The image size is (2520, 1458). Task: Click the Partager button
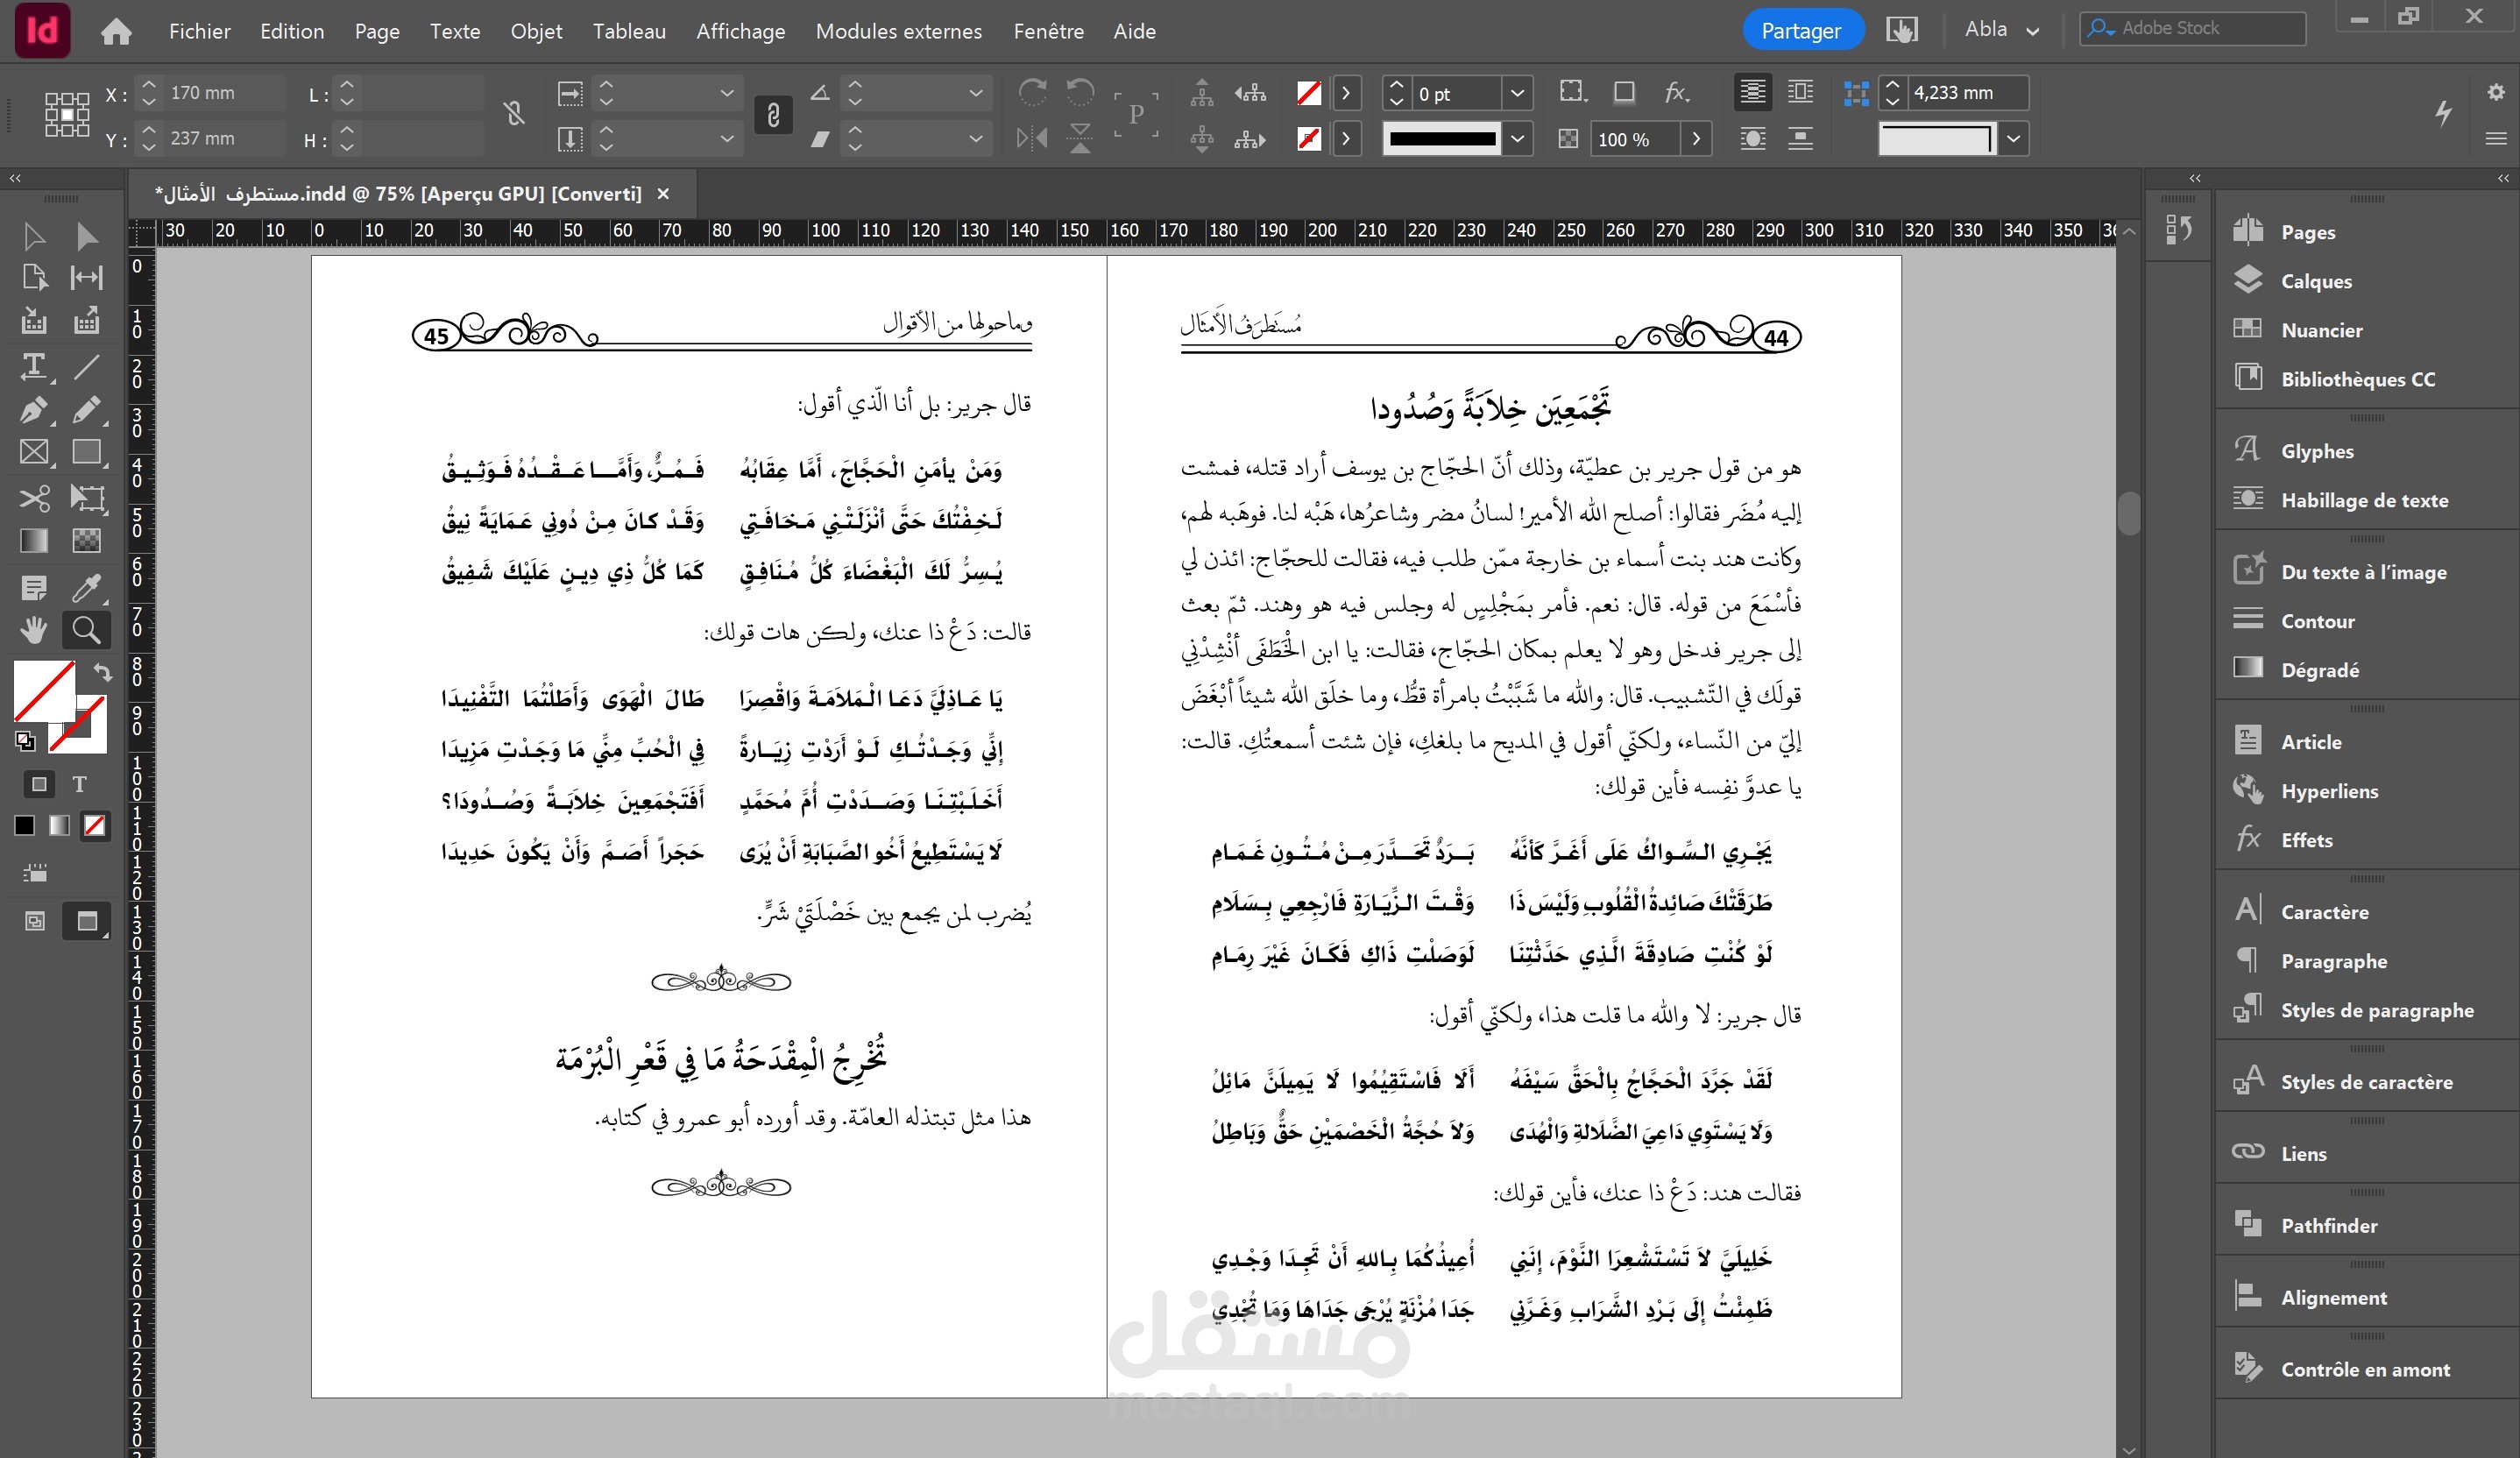coord(1800,30)
